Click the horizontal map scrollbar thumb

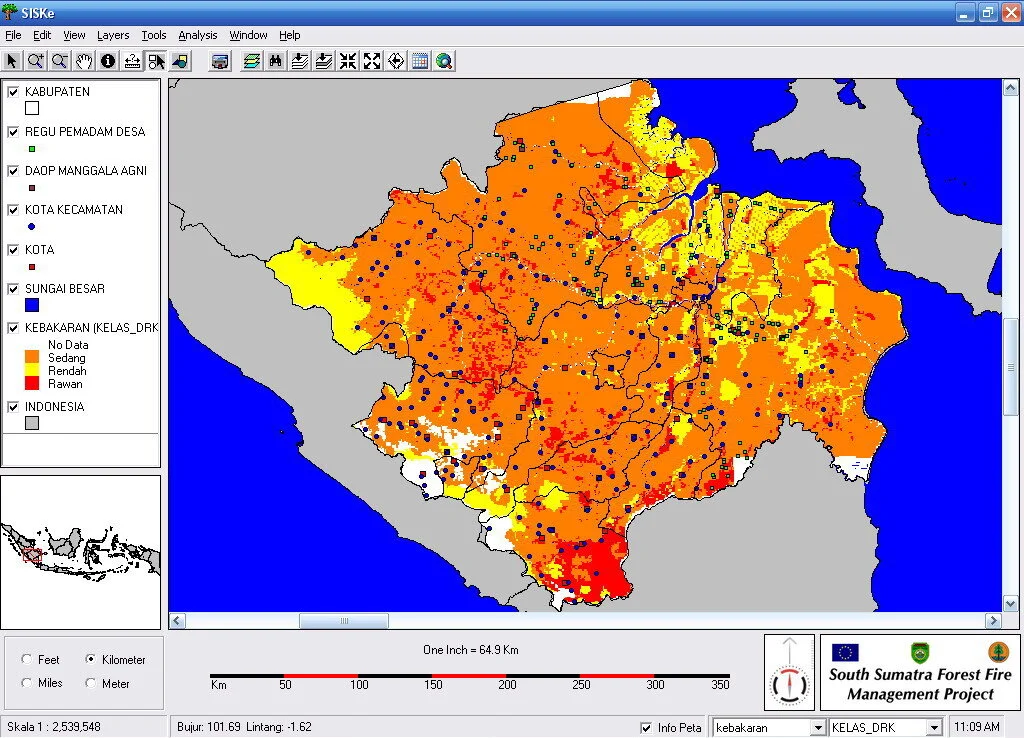click(343, 621)
